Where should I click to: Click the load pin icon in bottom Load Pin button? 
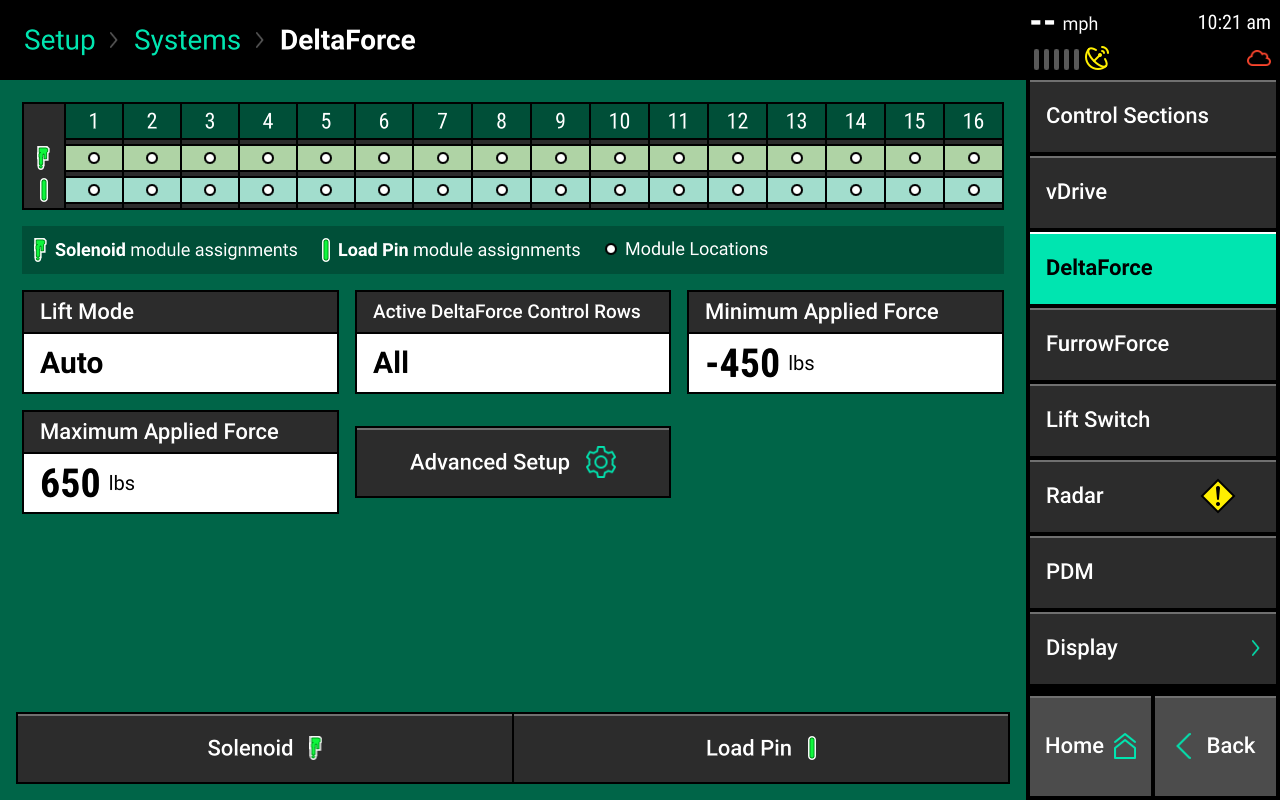click(811, 748)
